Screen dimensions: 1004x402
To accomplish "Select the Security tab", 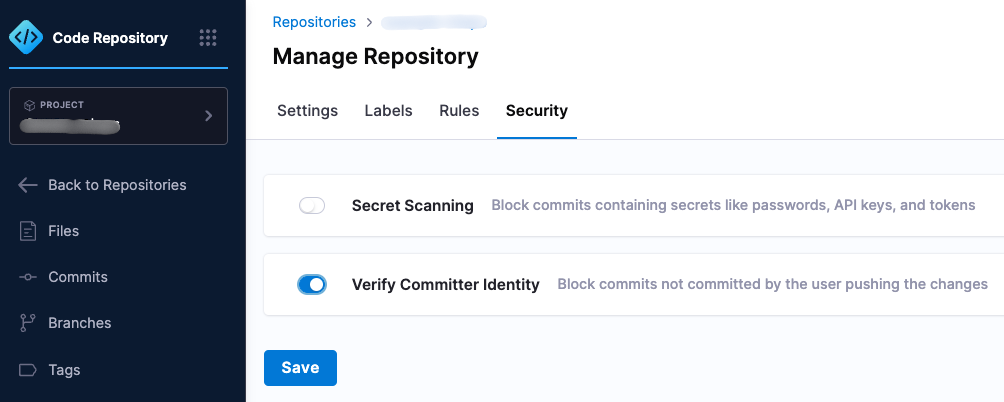I will pyautogui.click(x=536, y=111).
